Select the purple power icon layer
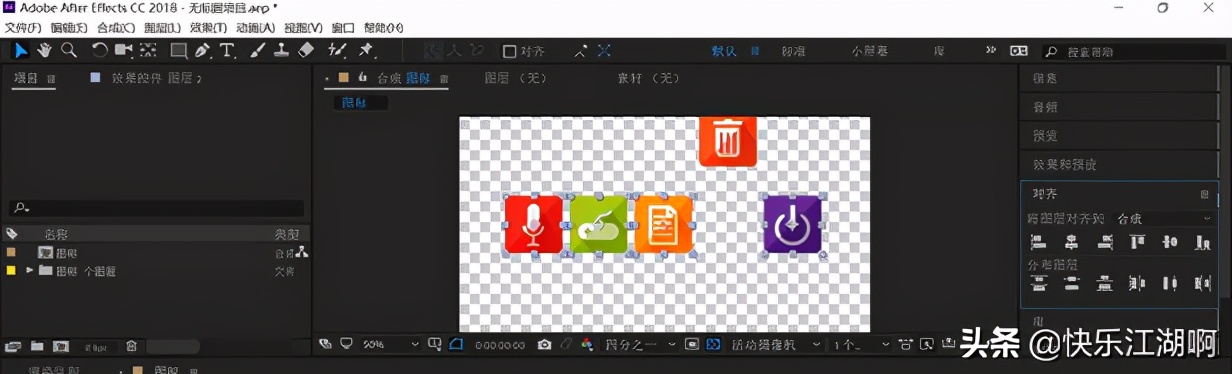1232x374 pixels. coord(793,224)
